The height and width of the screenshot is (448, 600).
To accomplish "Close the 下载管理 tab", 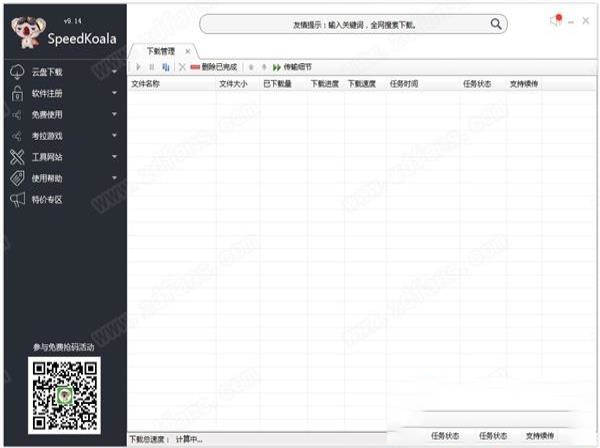I will (x=187, y=50).
